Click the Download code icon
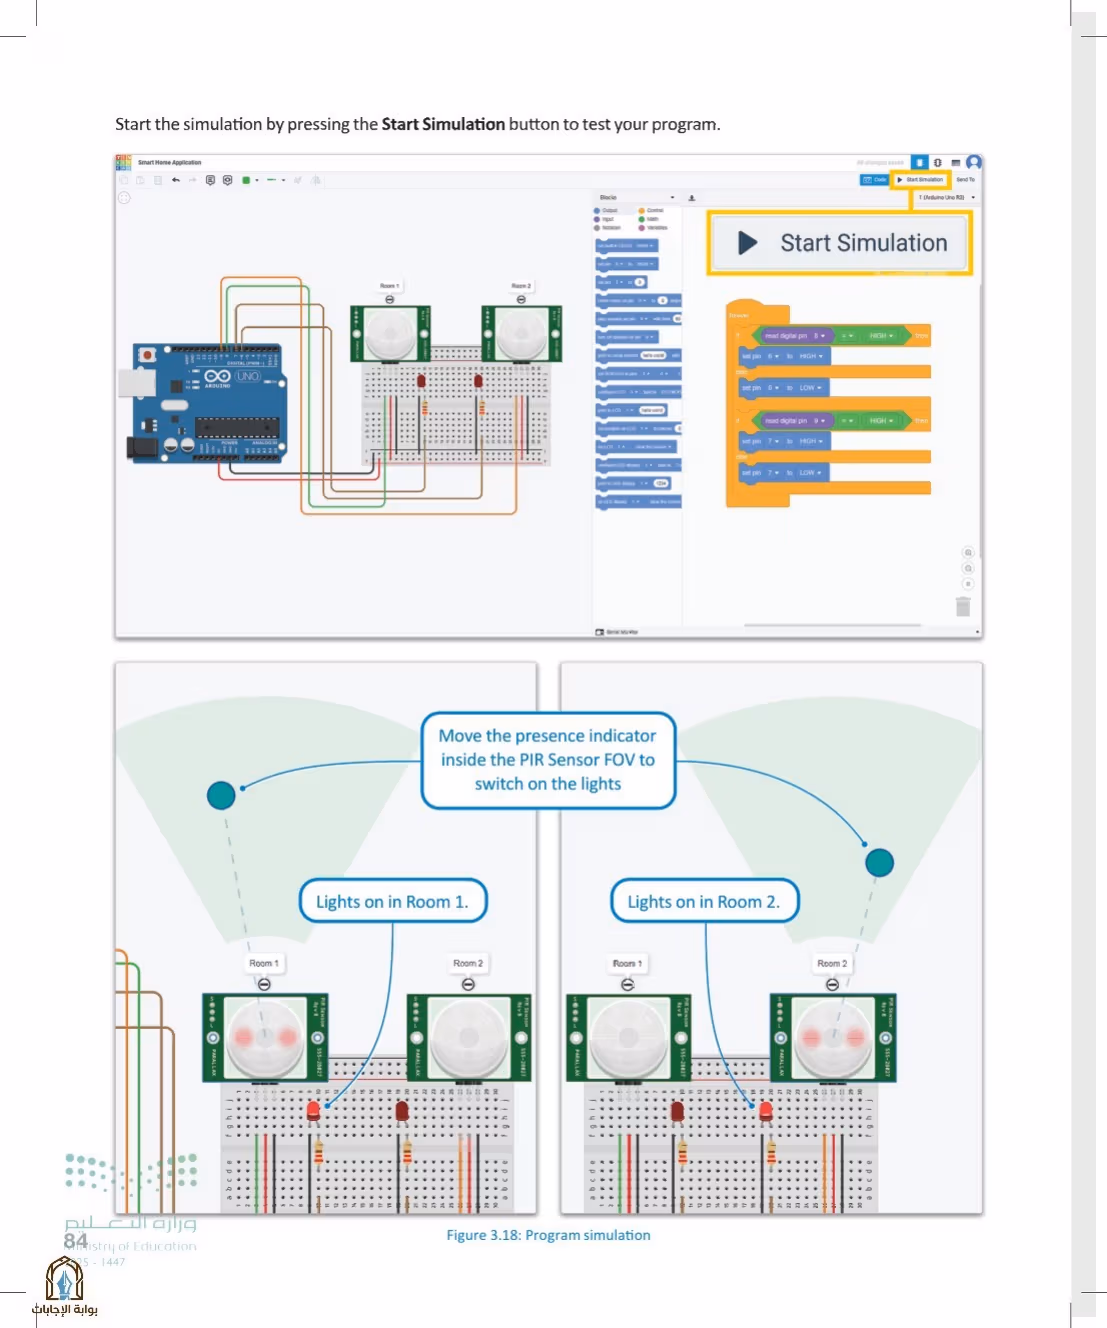 pos(692,198)
